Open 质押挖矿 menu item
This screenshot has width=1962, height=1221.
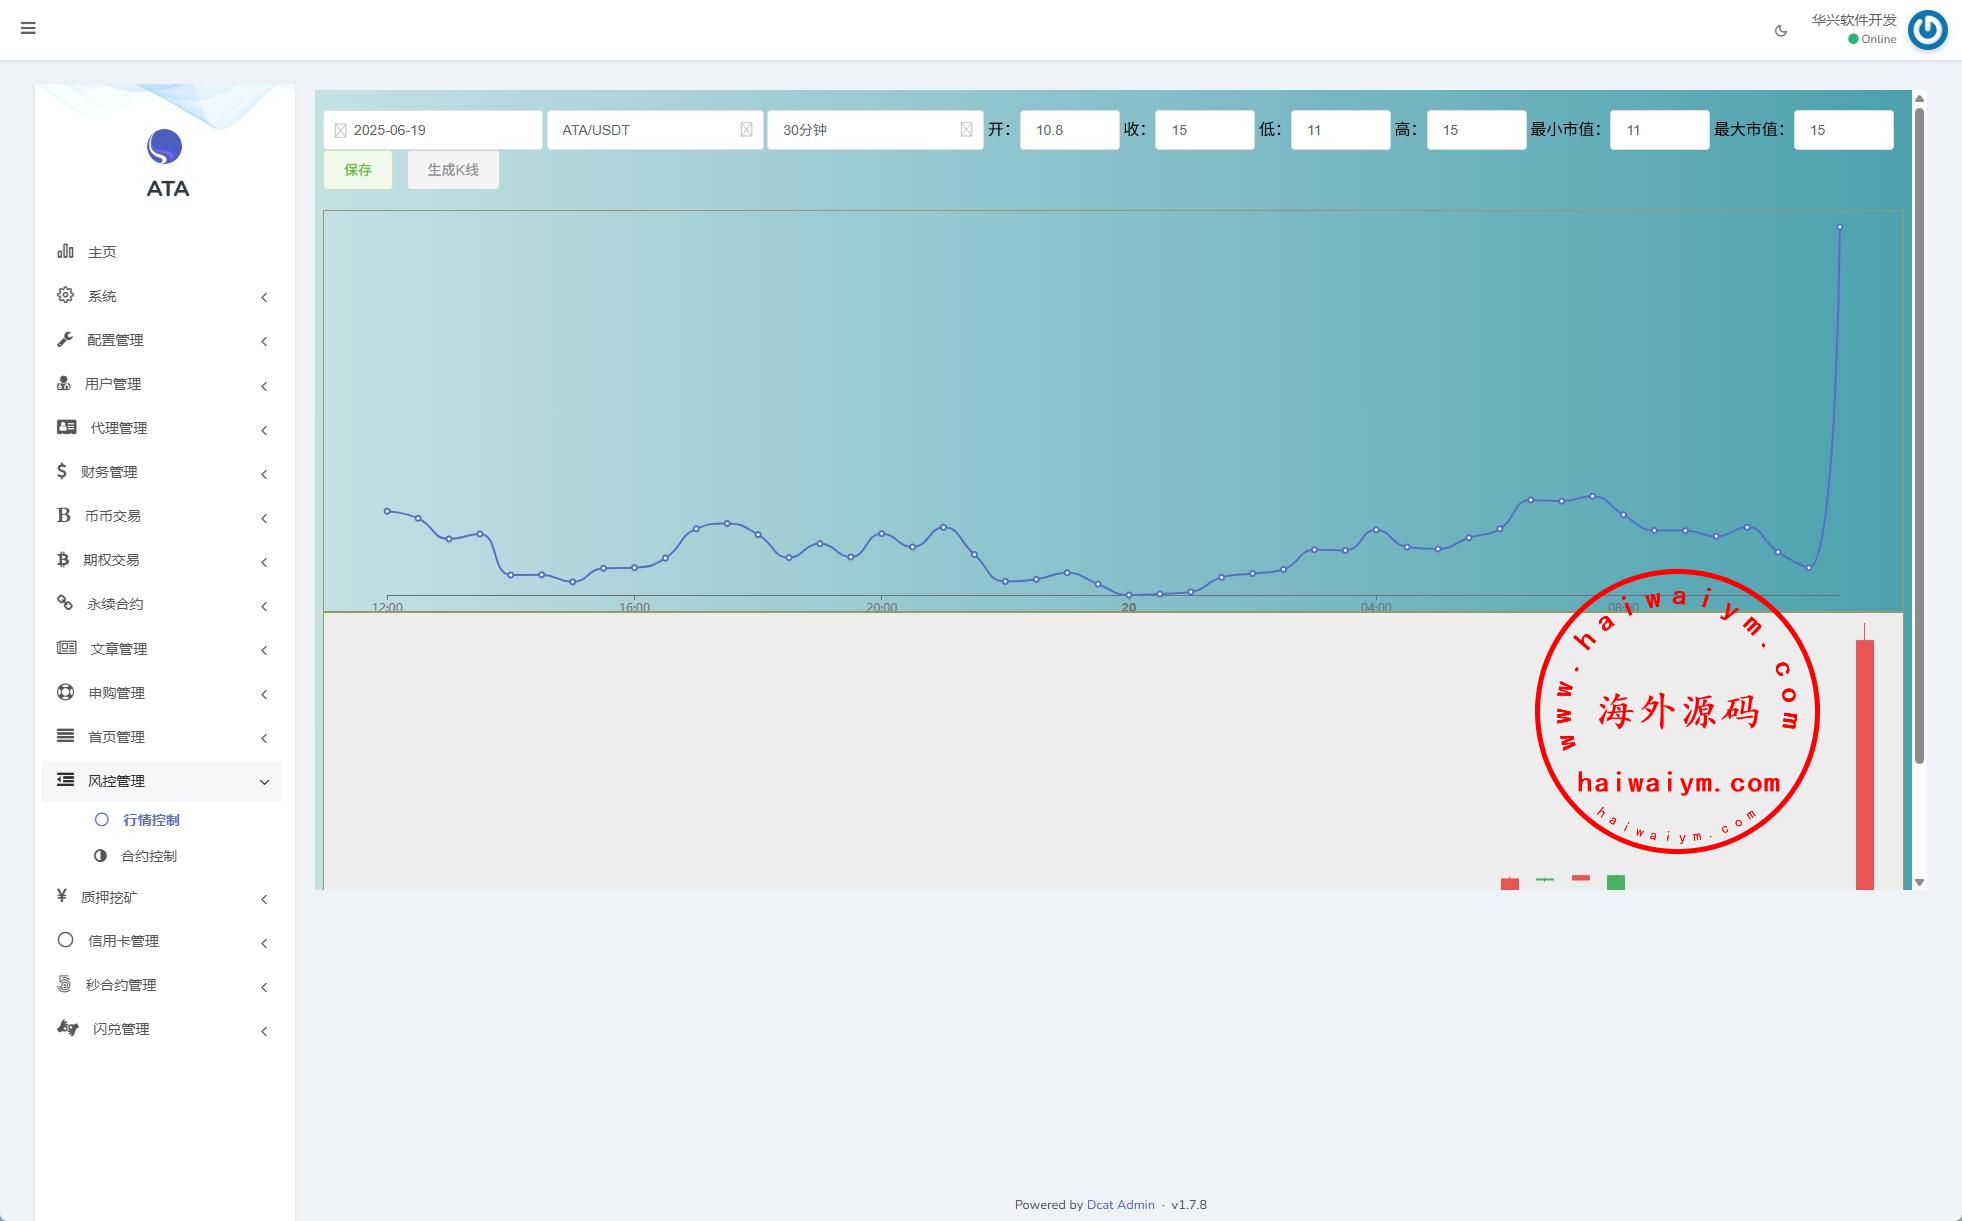coord(109,898)
